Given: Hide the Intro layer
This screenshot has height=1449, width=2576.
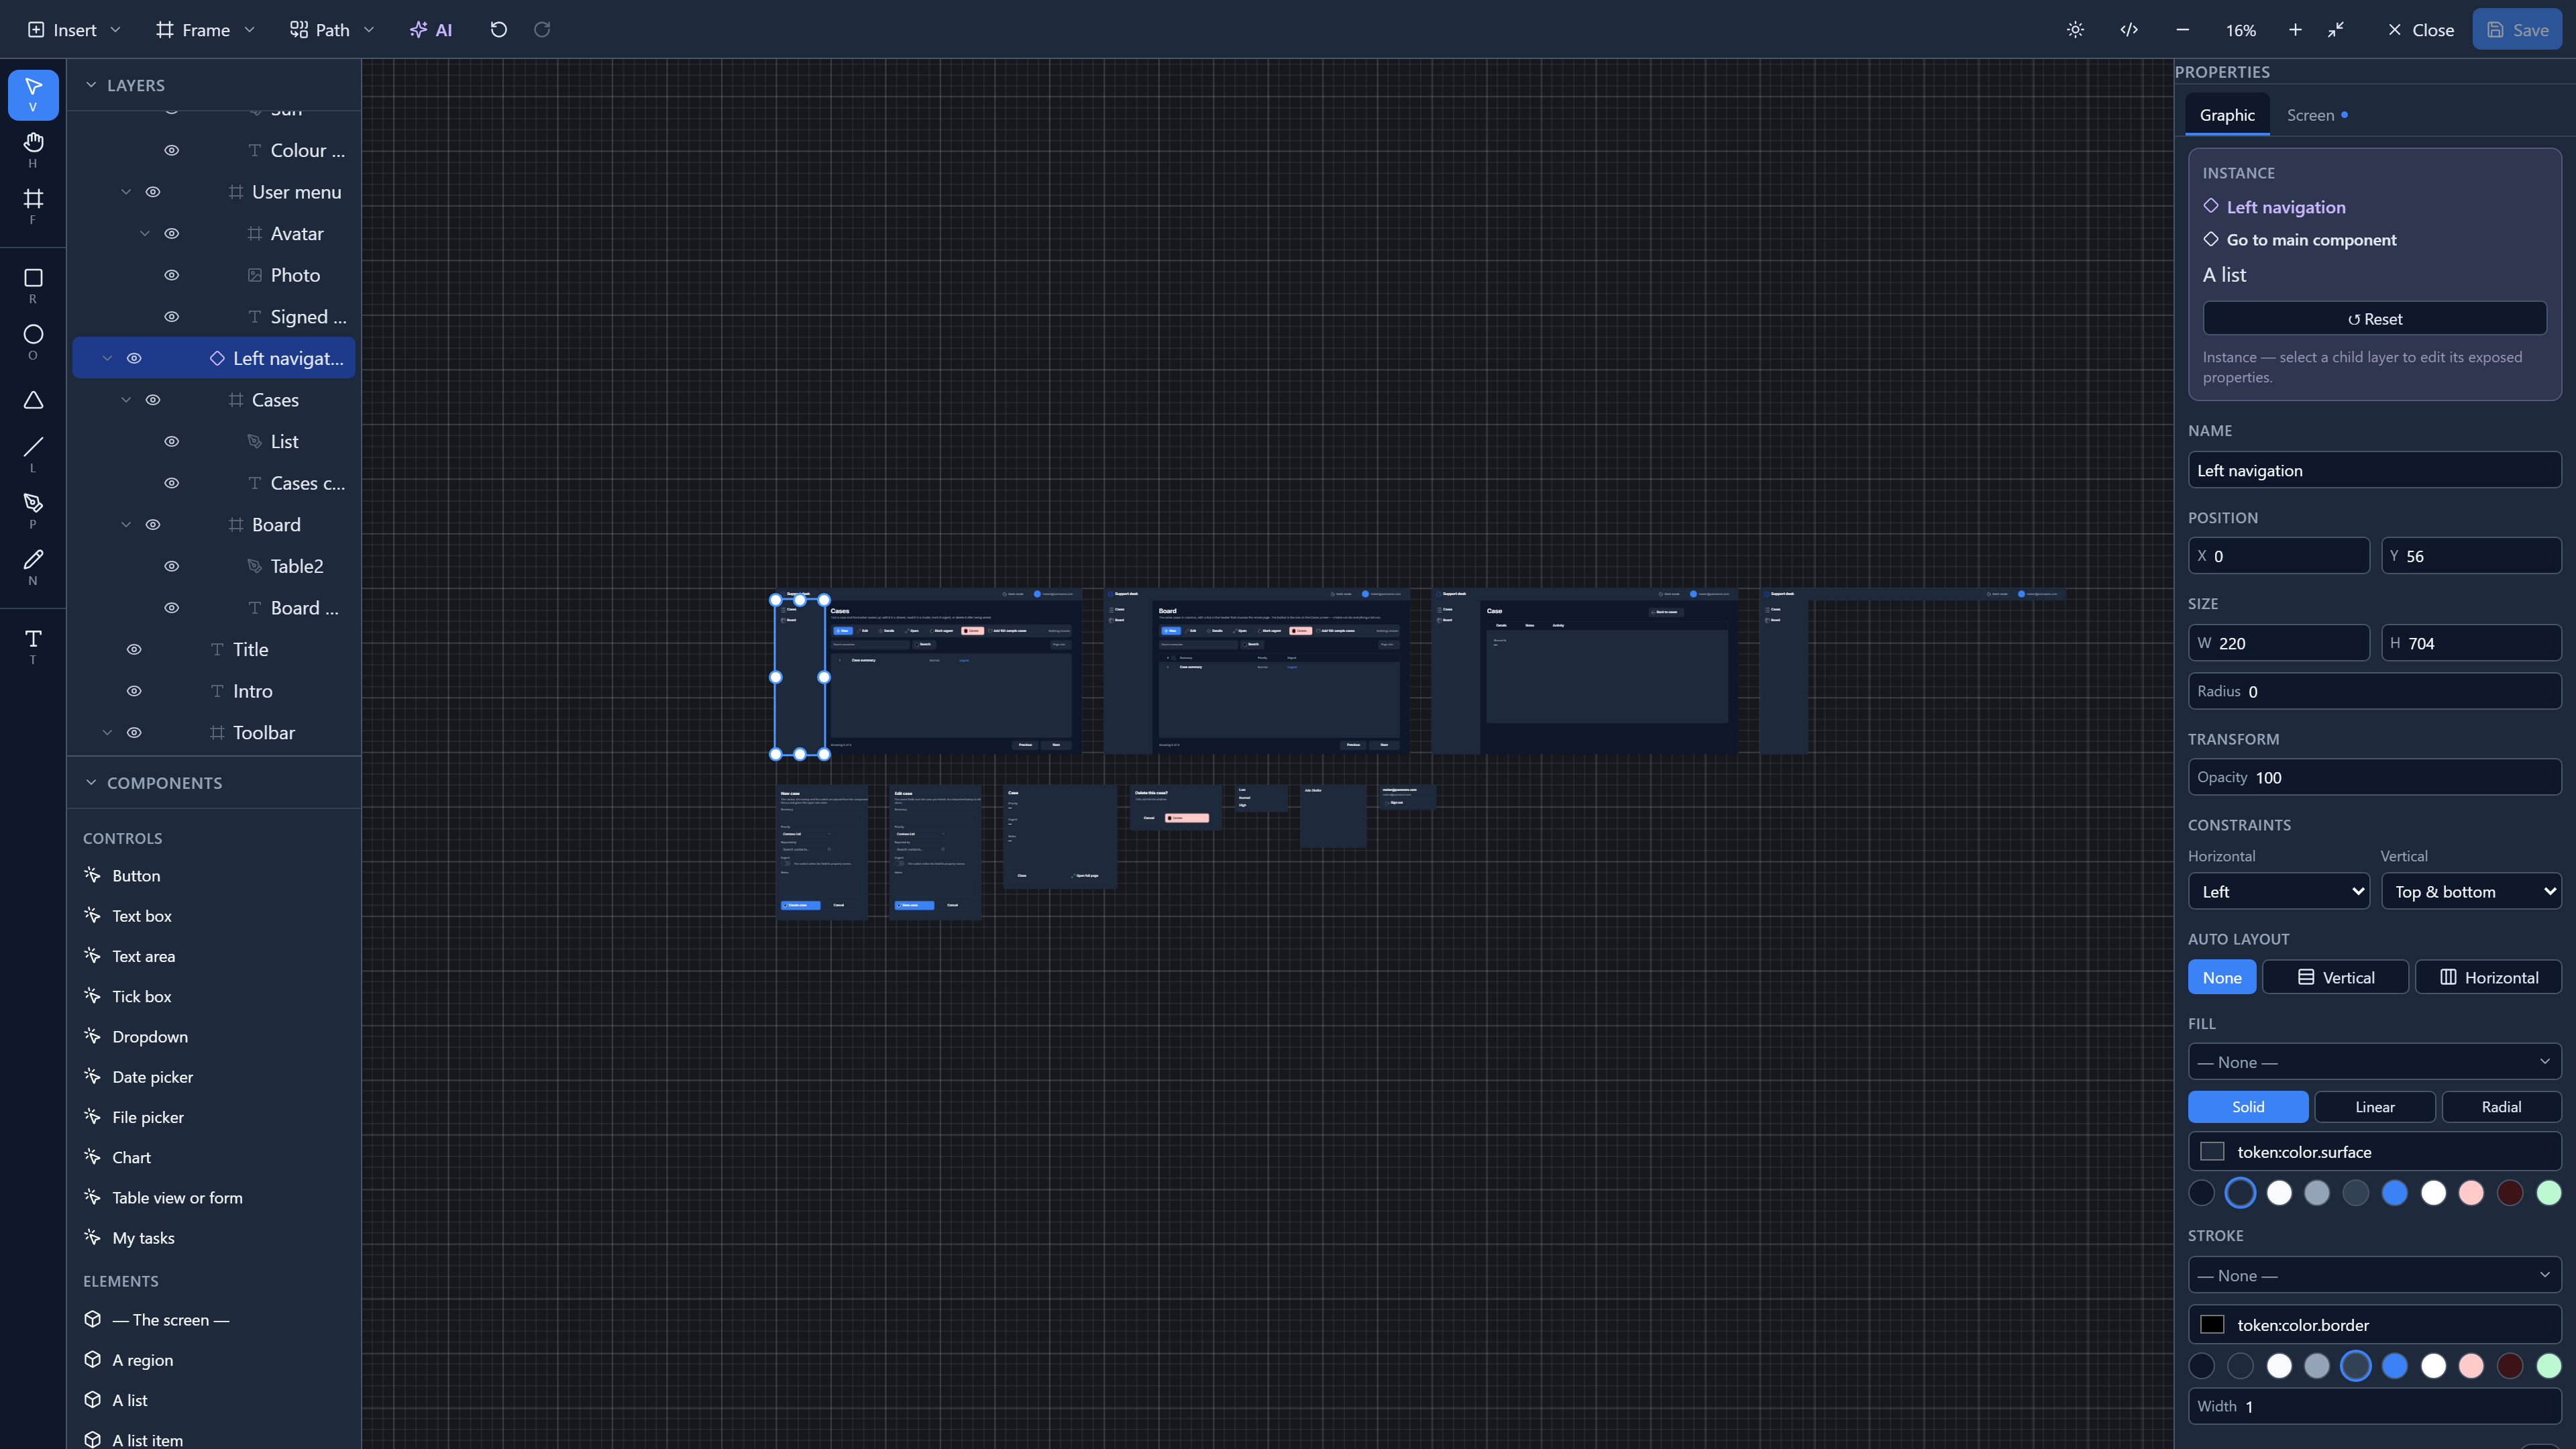Looking at the screenshot, I should 134,691.
